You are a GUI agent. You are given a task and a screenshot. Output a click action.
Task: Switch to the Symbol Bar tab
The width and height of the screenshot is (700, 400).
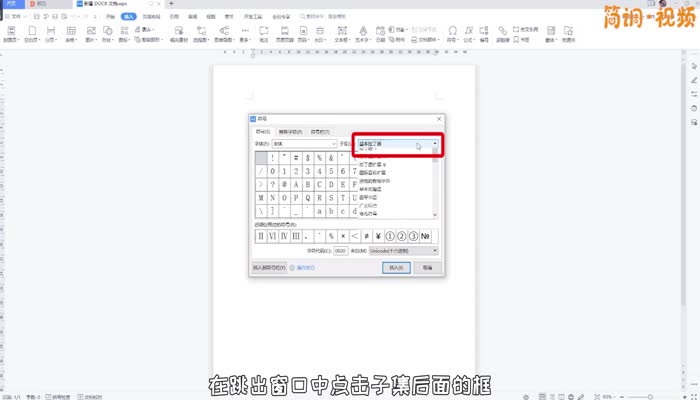pyautogui.click(x=320, y=132)
